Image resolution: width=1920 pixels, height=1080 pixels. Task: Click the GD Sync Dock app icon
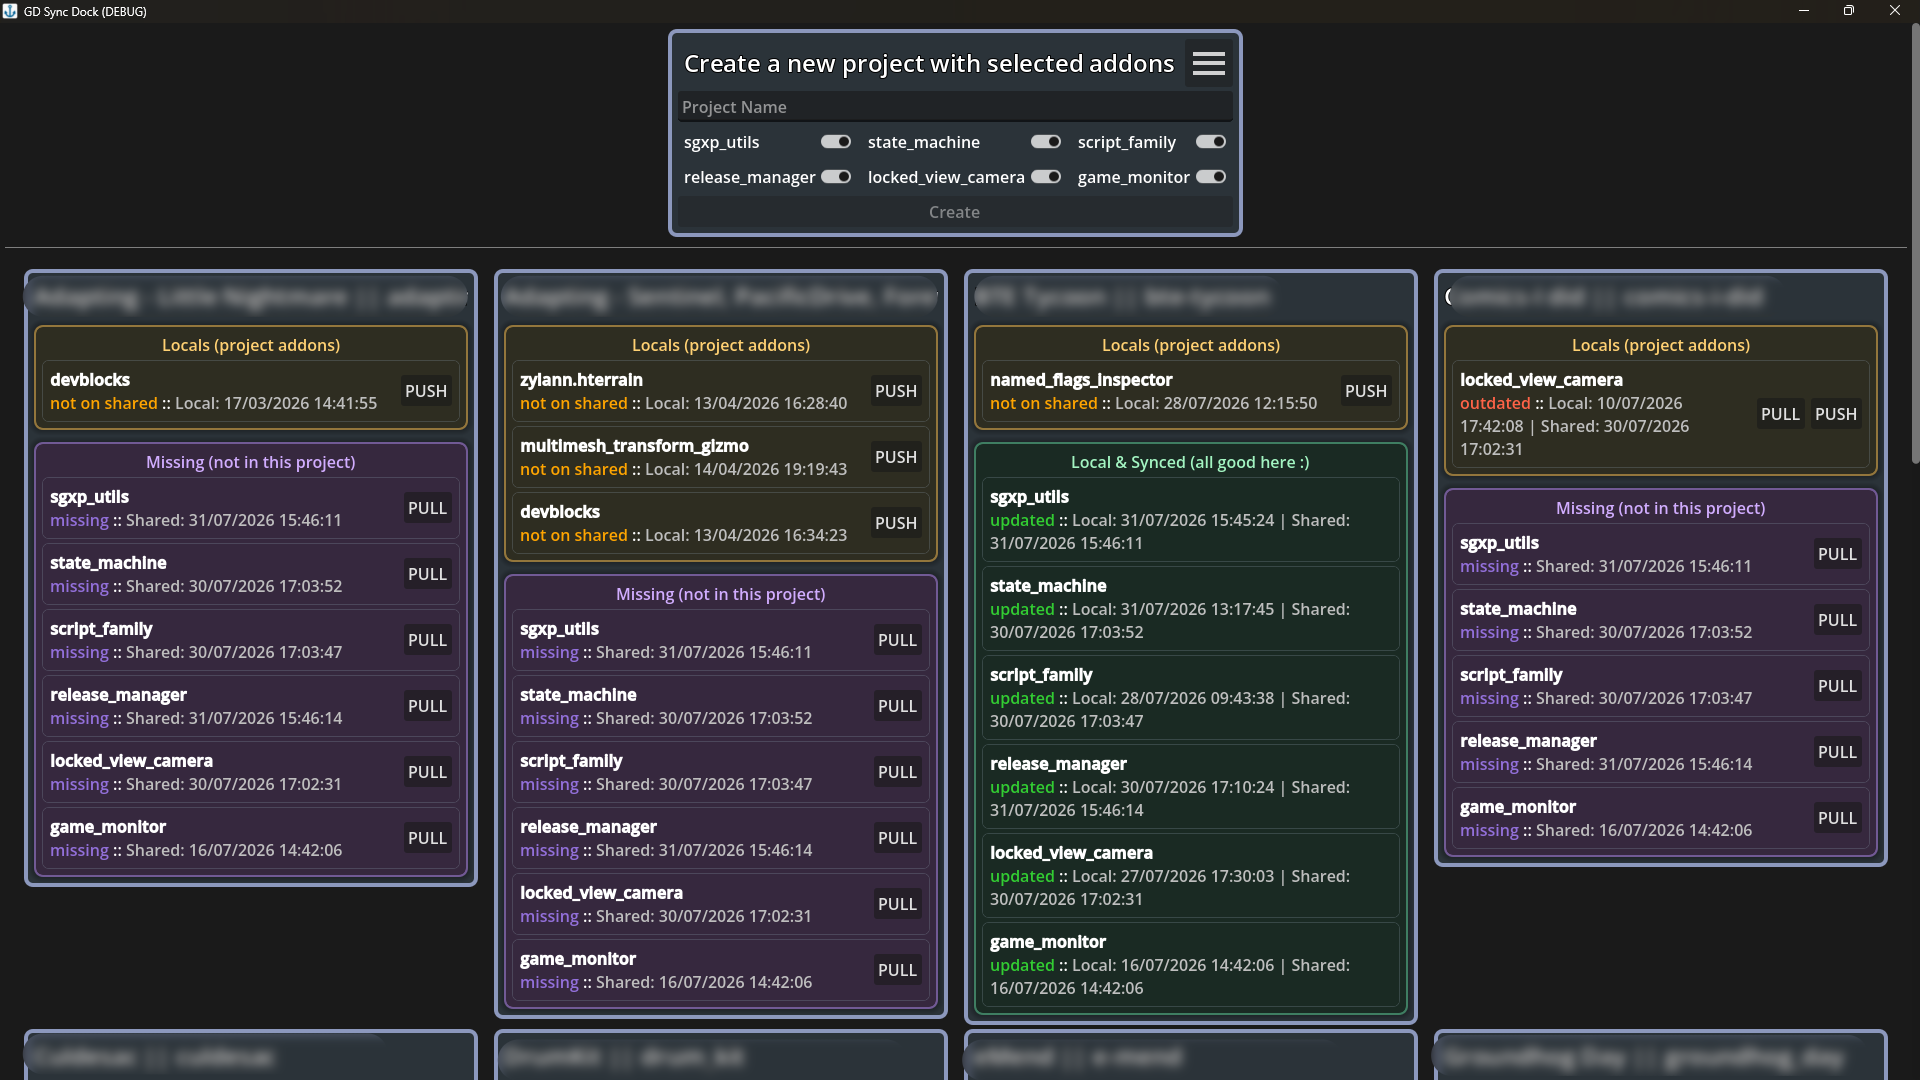point(10,11)
